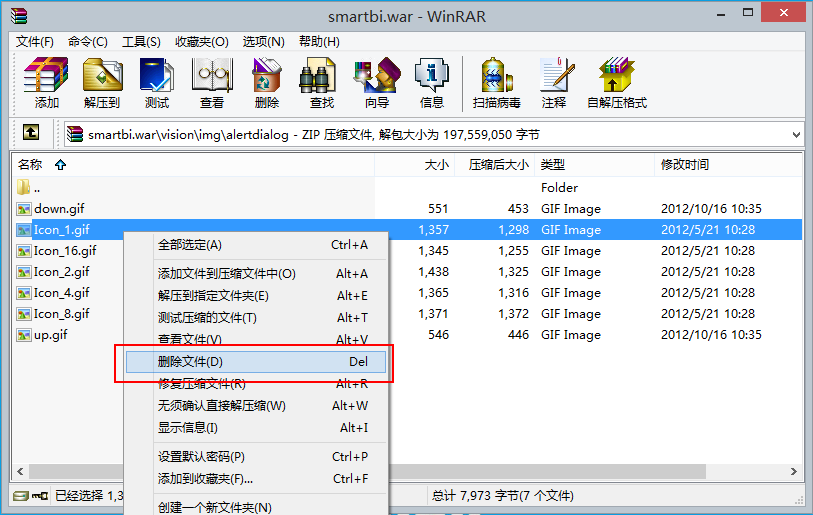Open the 帮助(H) menu
Screen dimensions: 813x515
(x=319, y=41)
